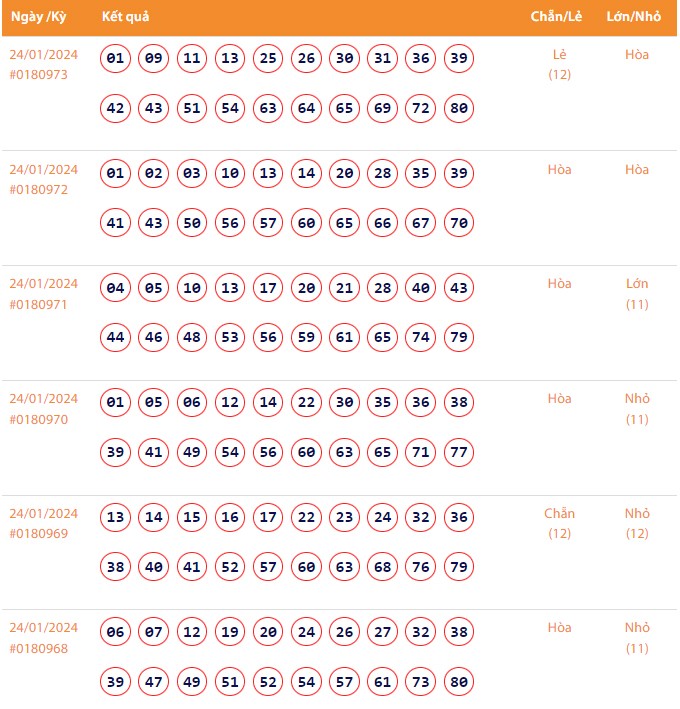This screenshot has height=709, width=680.
Task: Click draw number #0180973
Action: point(38,75)
